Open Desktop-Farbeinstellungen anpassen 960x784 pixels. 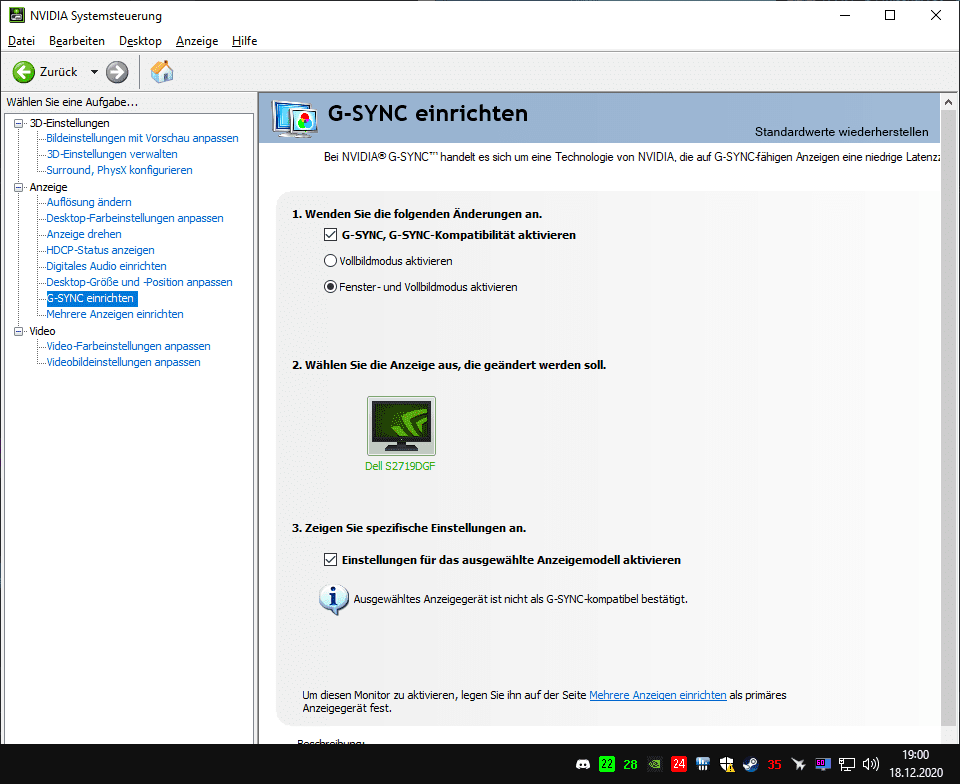[135, 218]
